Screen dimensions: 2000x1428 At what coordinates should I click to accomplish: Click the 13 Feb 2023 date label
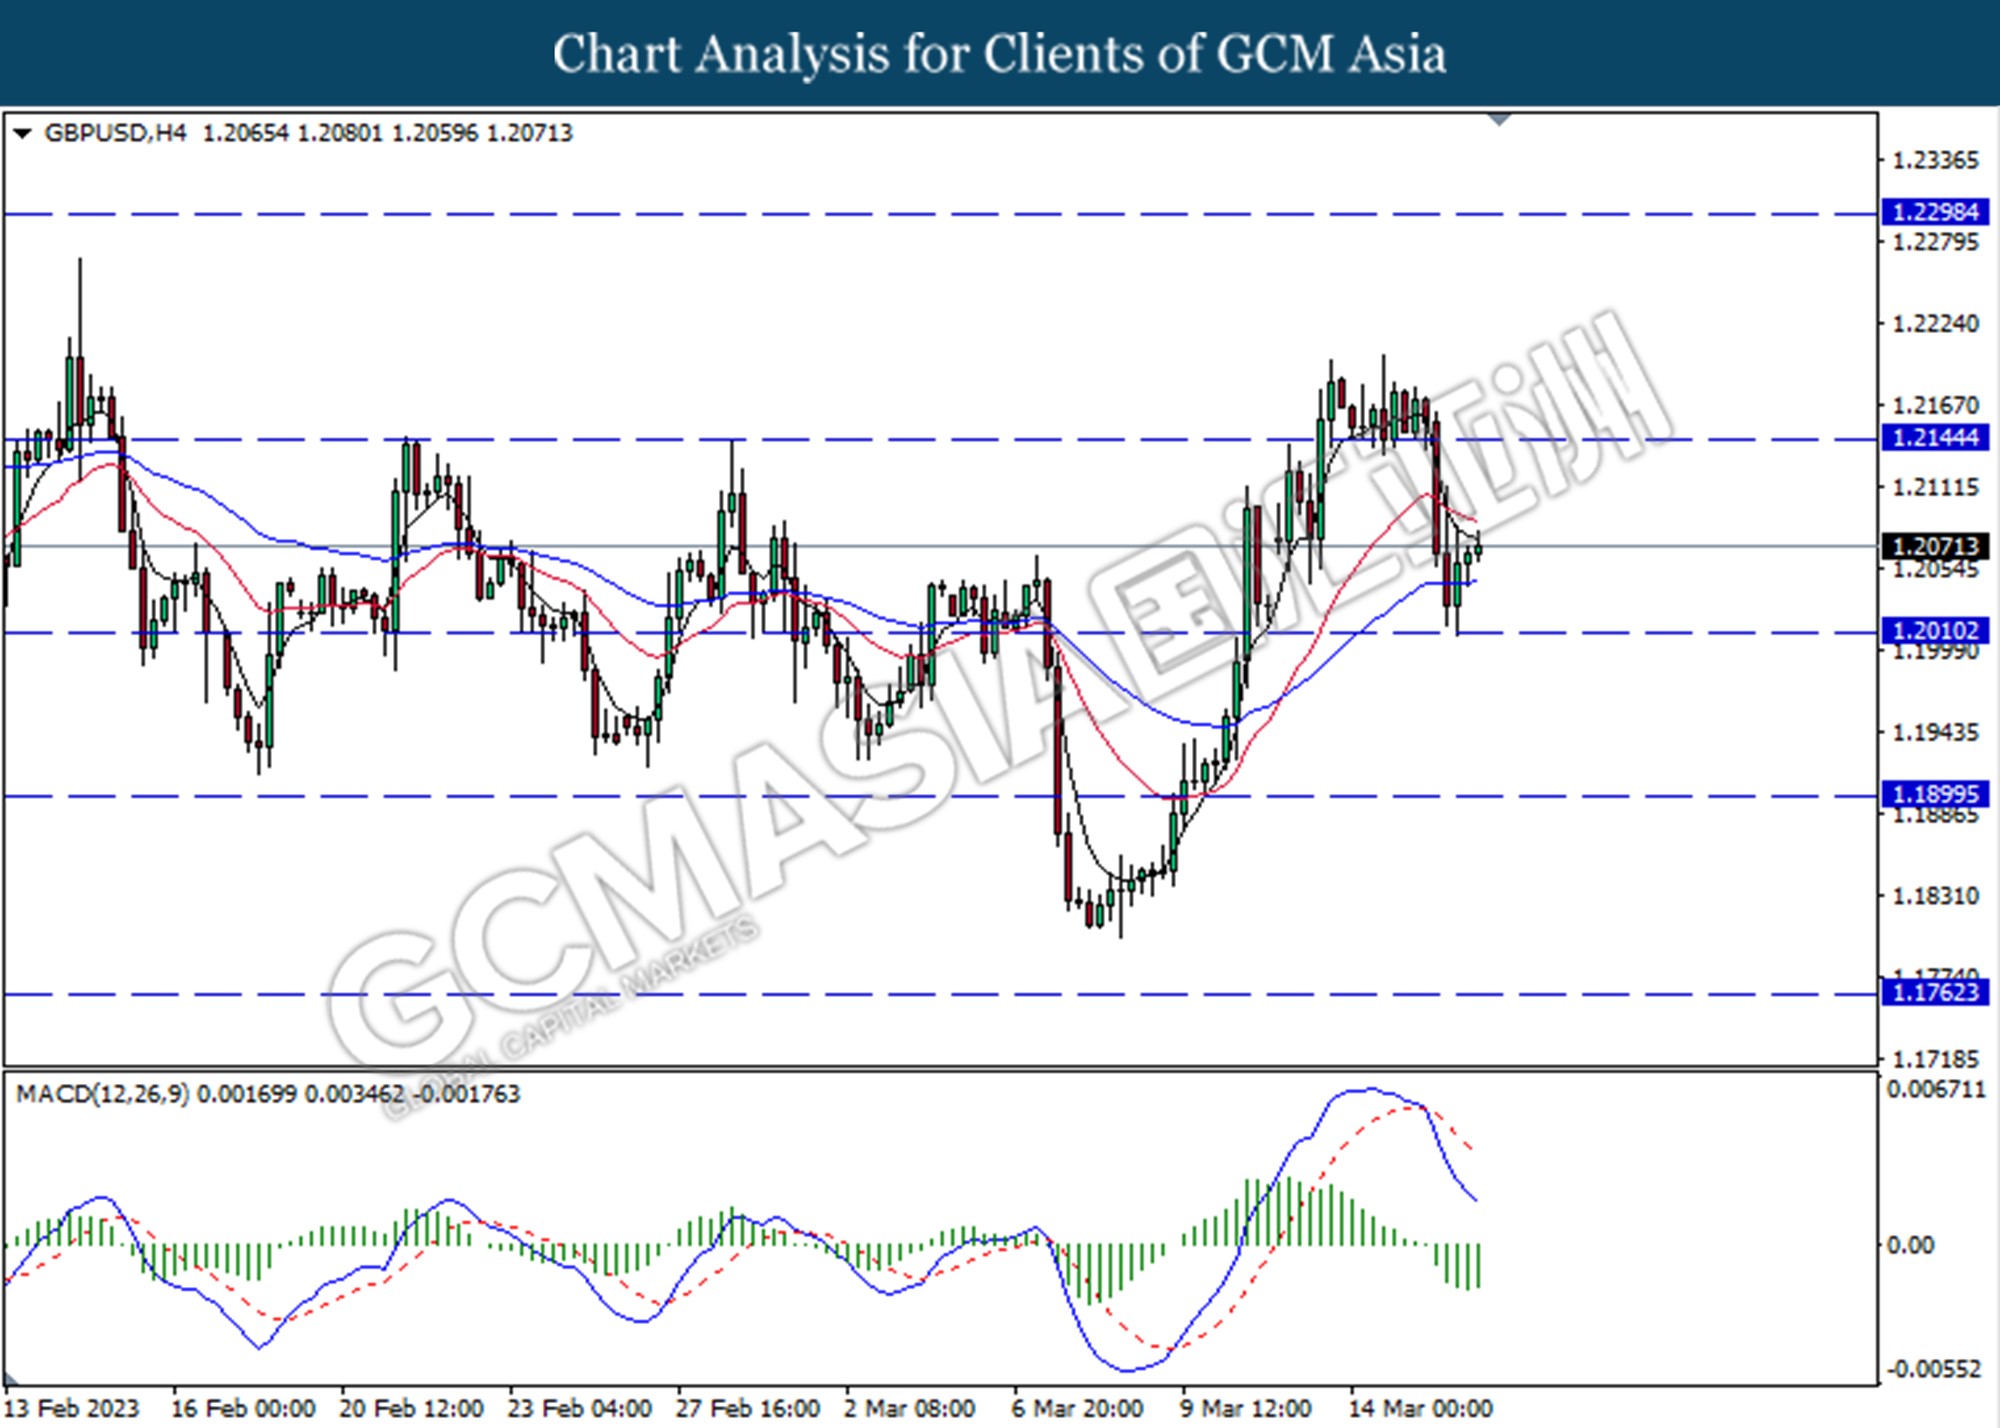coord(71,1408)
